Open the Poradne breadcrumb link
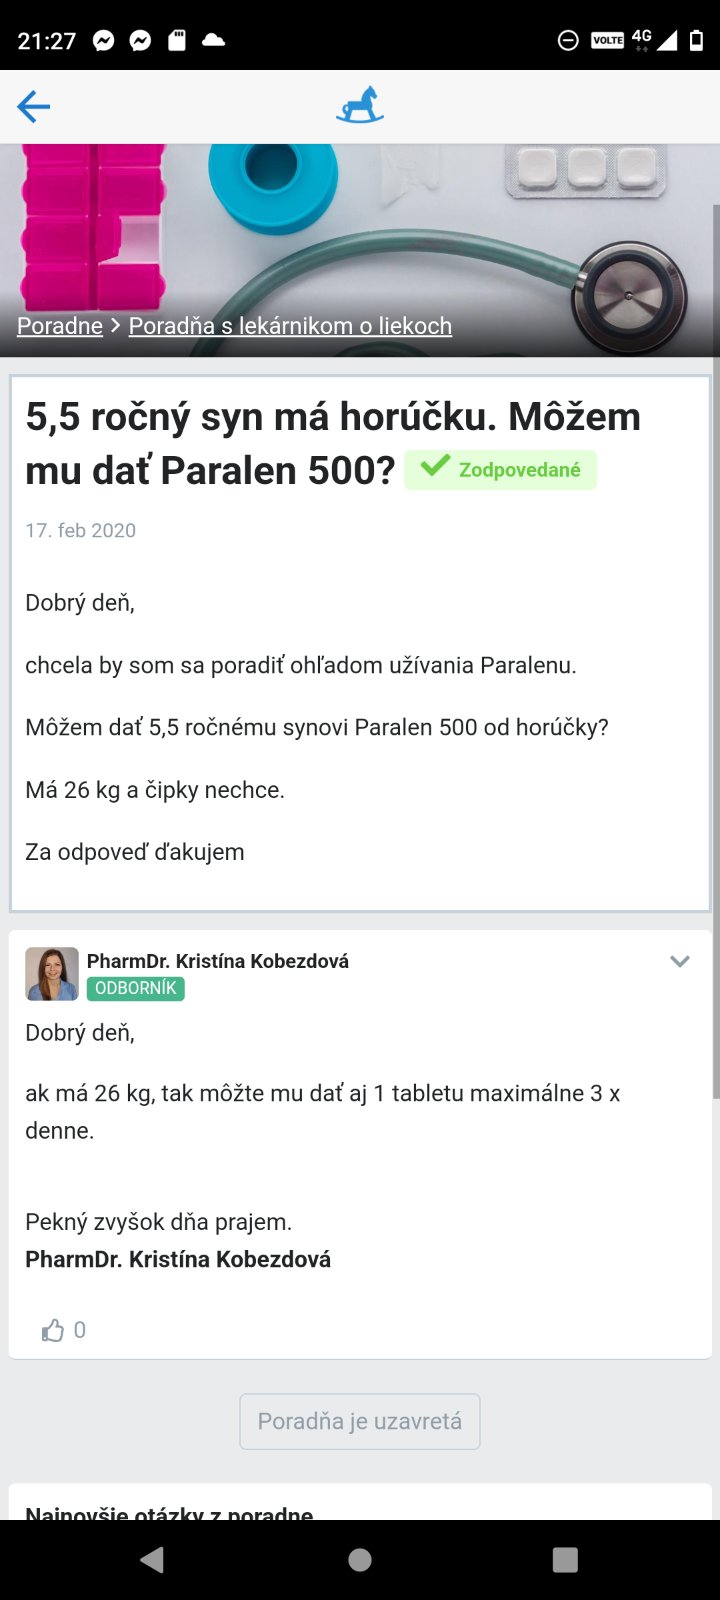The width and height of the screenshot is (720, 1600). tap(60, 326)
